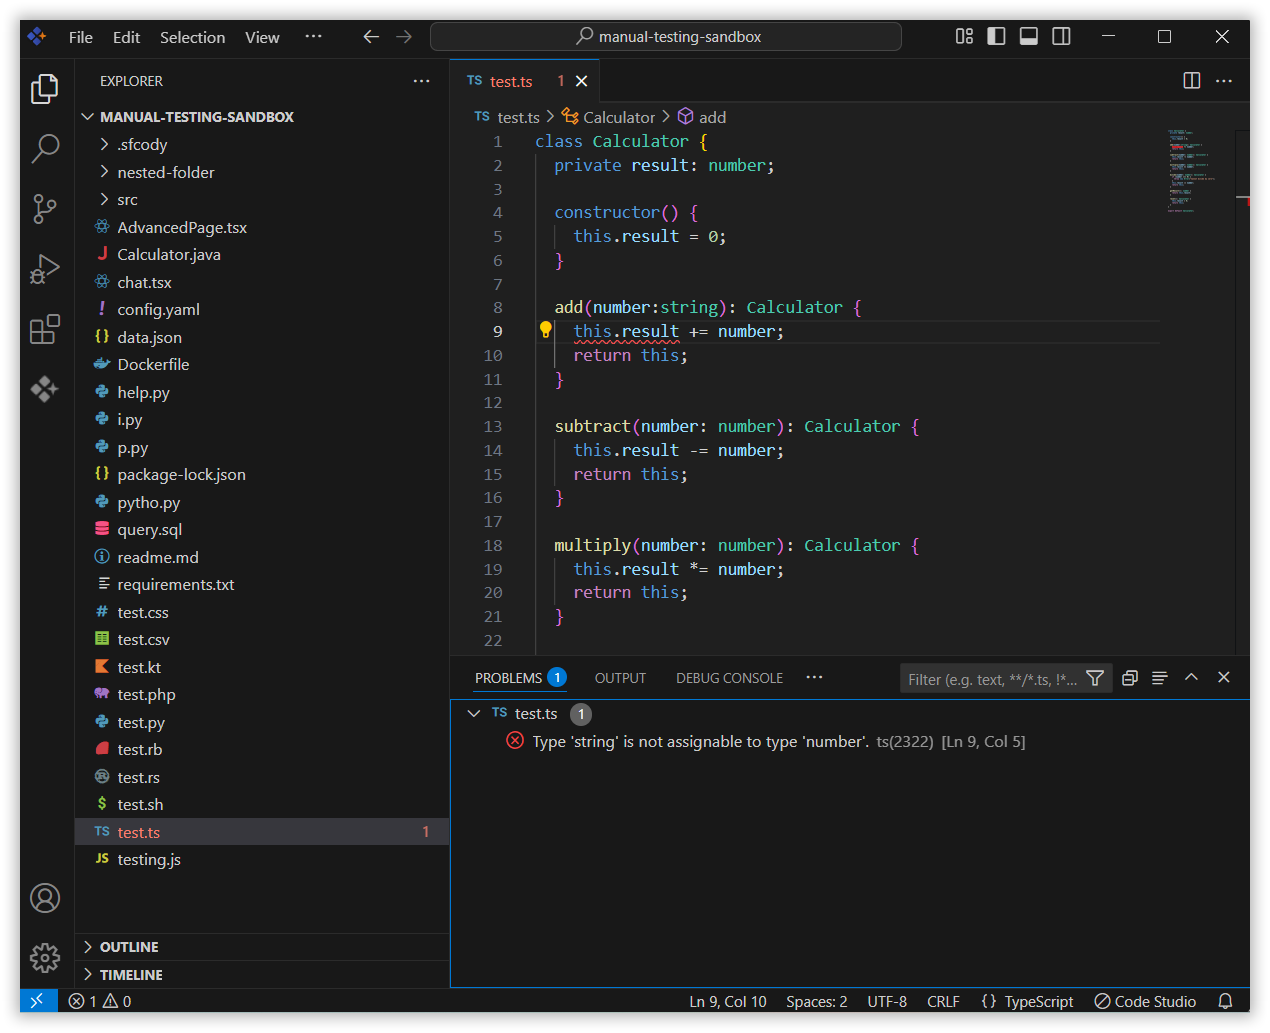1270x1033 pixels.
Task: Click the TypeScript language mode button
Action: point(1038,1001)
